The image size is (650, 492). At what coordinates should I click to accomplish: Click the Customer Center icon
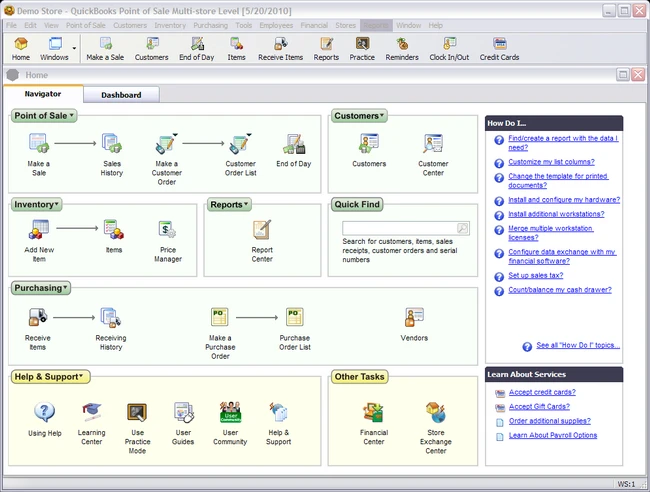pos(433,143)
